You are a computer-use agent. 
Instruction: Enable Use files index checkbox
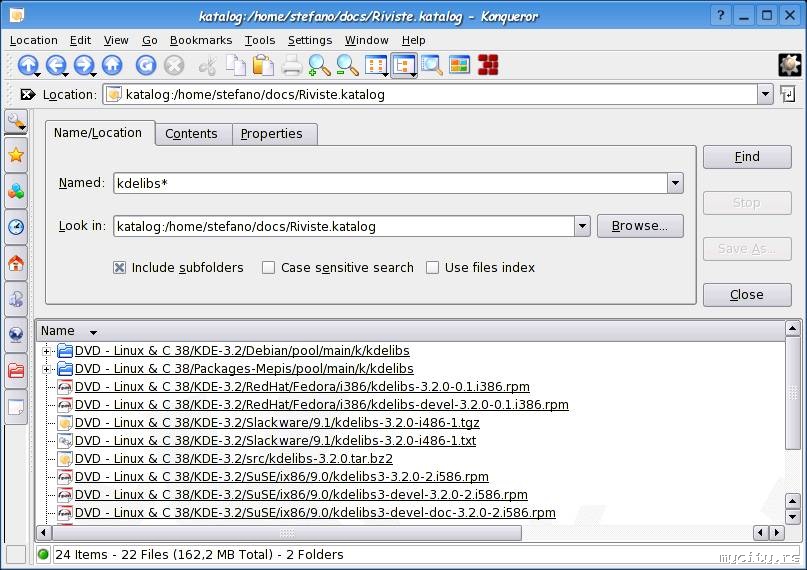[x=432, y=268]
